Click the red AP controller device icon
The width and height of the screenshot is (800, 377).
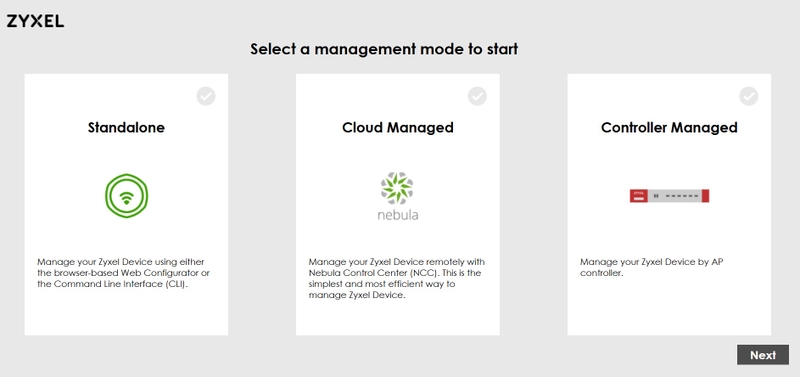[669, 196]
